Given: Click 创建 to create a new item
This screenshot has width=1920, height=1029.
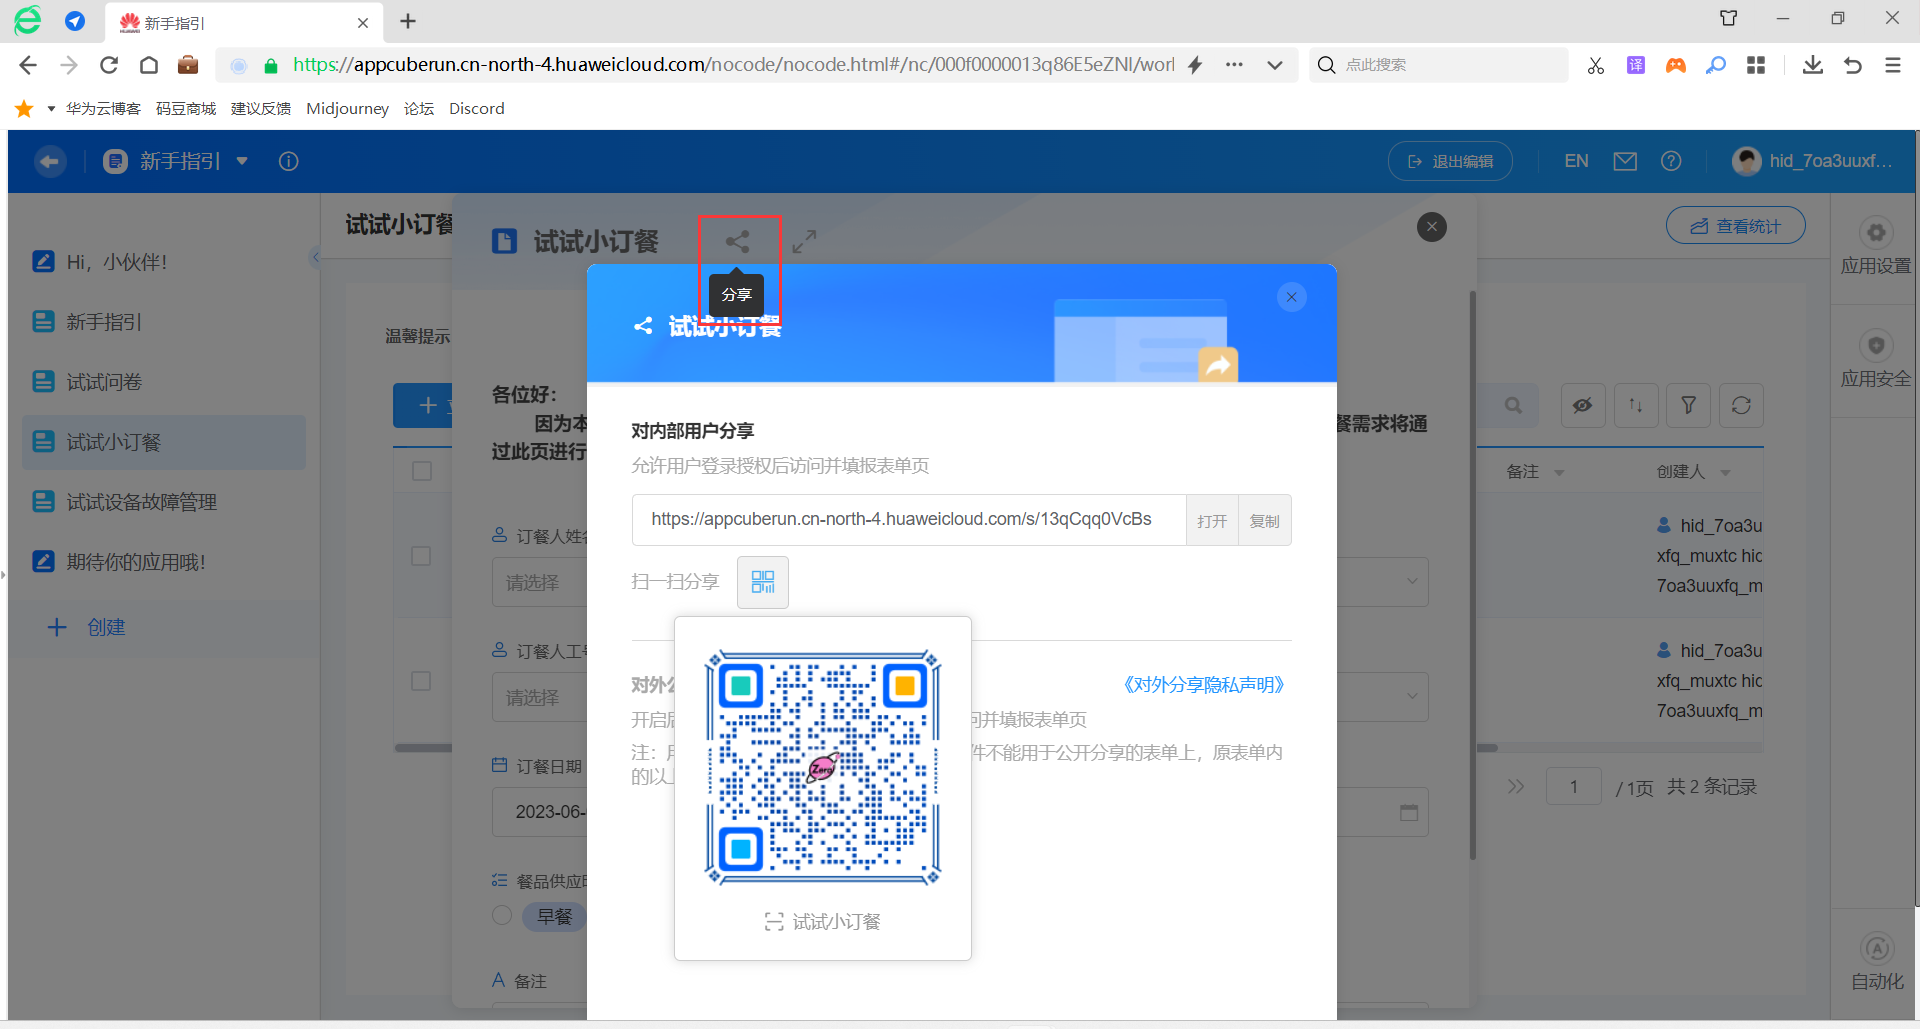Looking at the screenshot, I should pyautogui.click(x=87, y=627).
